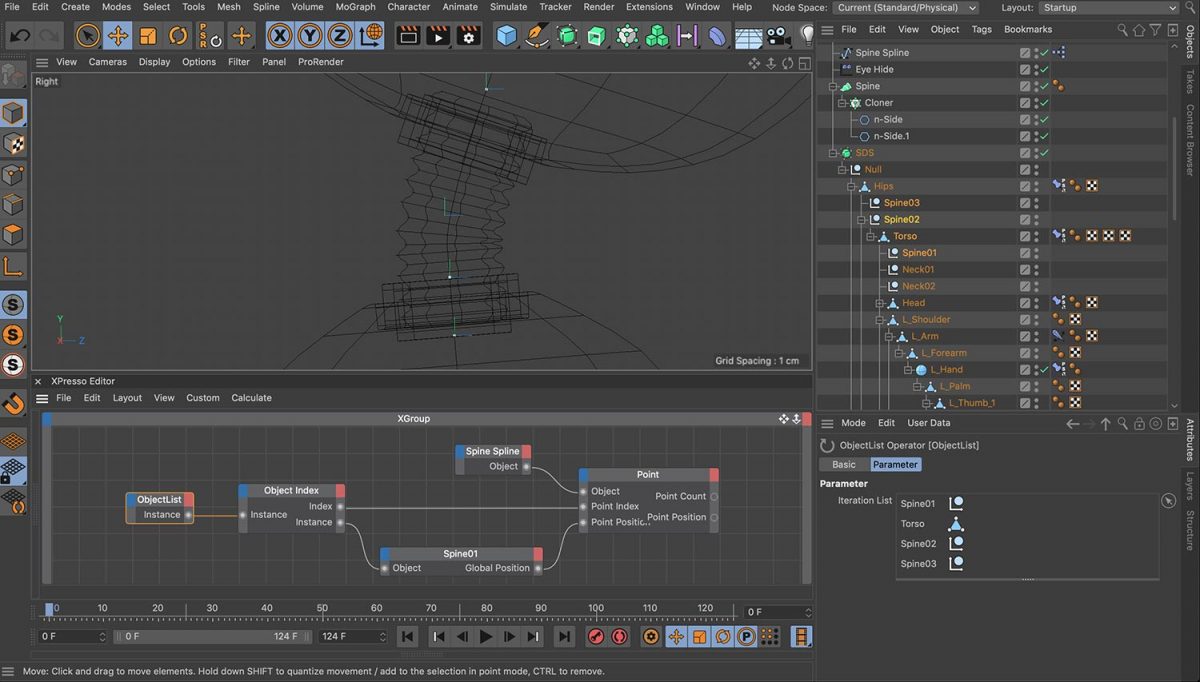Open the MoGraph menu
The height and width of the screenshot is (682, 1200).
coord(355,7)
